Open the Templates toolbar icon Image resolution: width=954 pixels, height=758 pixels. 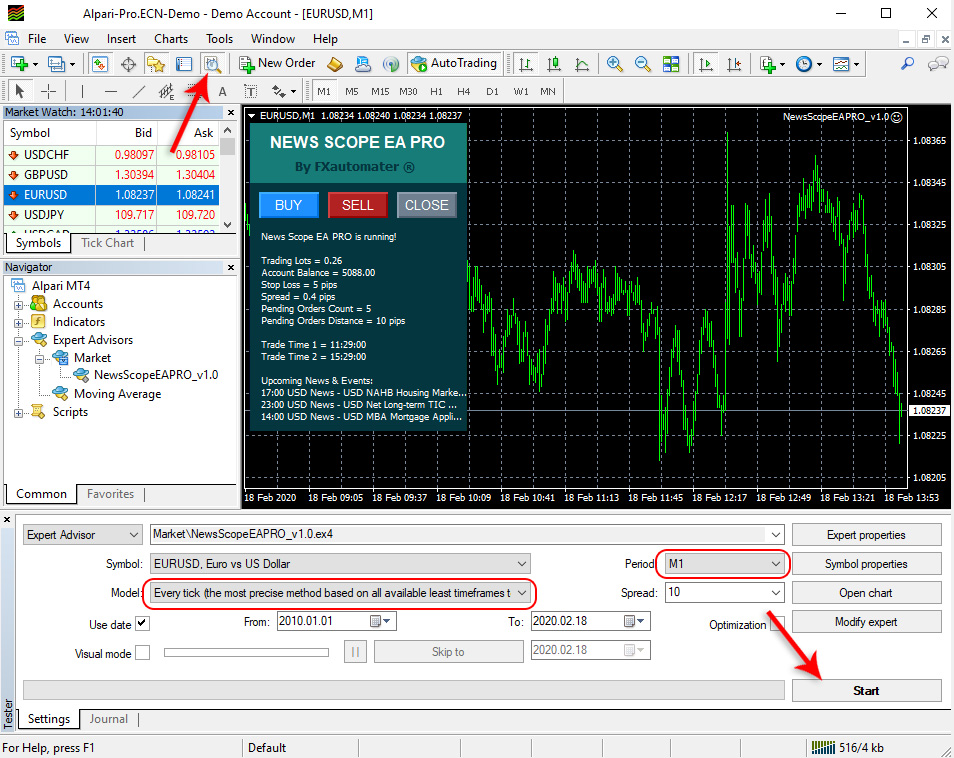point(841,64)
